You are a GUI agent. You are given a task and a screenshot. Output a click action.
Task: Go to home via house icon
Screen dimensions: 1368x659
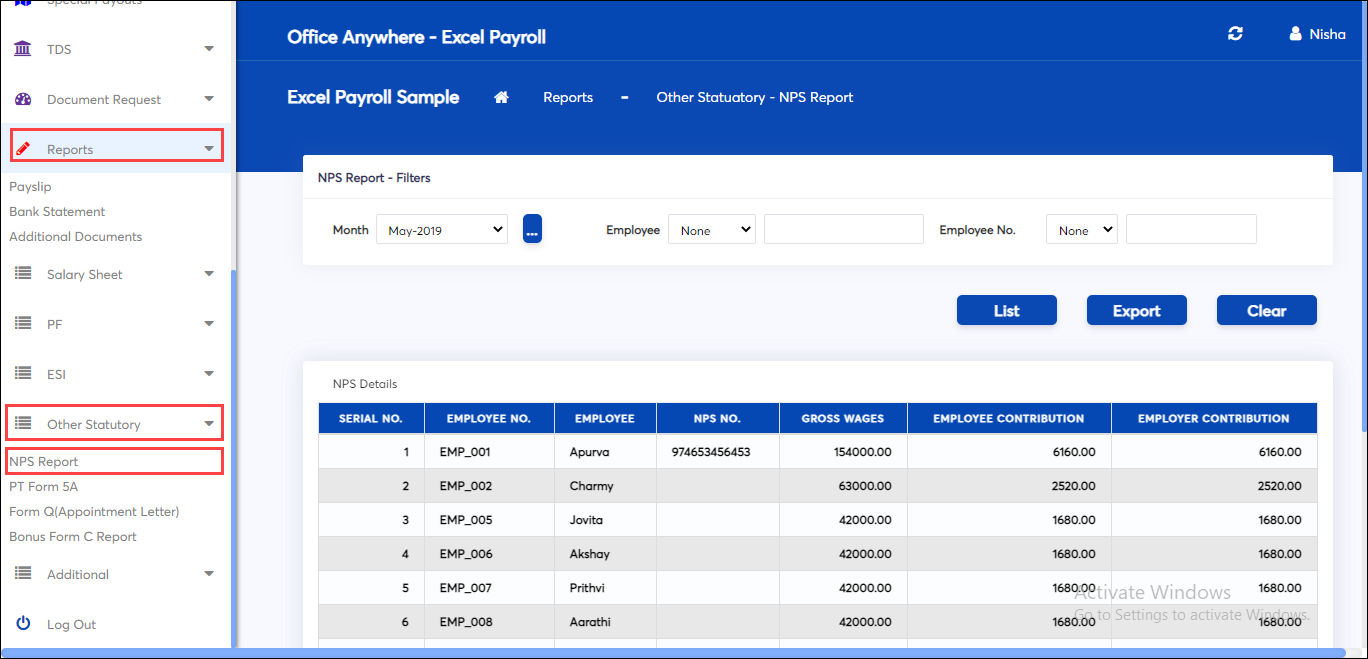pyautogui.click(x=502, y=97)
